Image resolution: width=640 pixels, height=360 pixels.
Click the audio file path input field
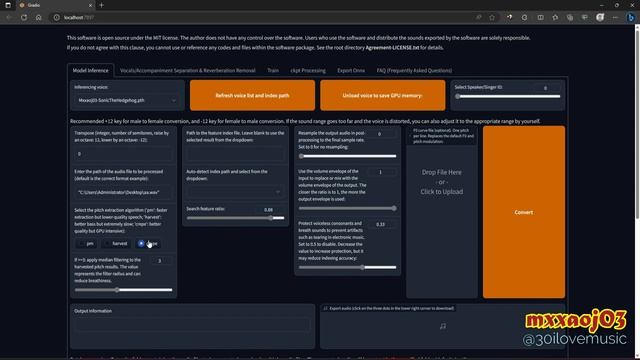[123, 192]
